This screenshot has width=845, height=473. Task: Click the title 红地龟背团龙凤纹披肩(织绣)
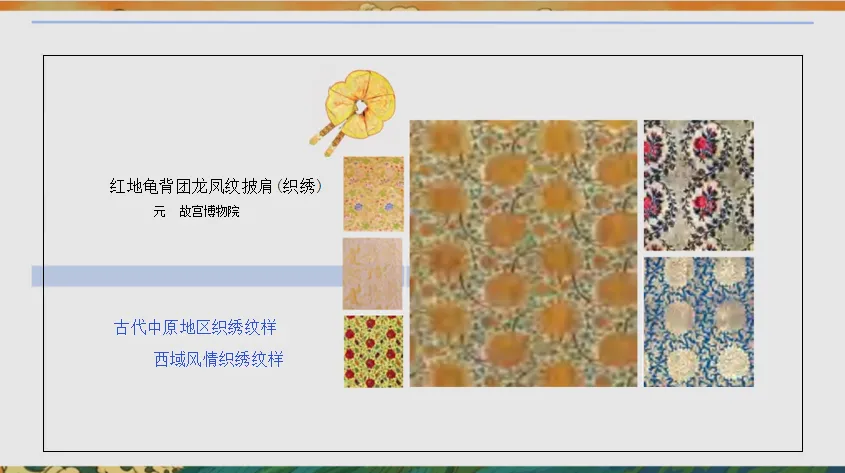[x=216, y=186]
